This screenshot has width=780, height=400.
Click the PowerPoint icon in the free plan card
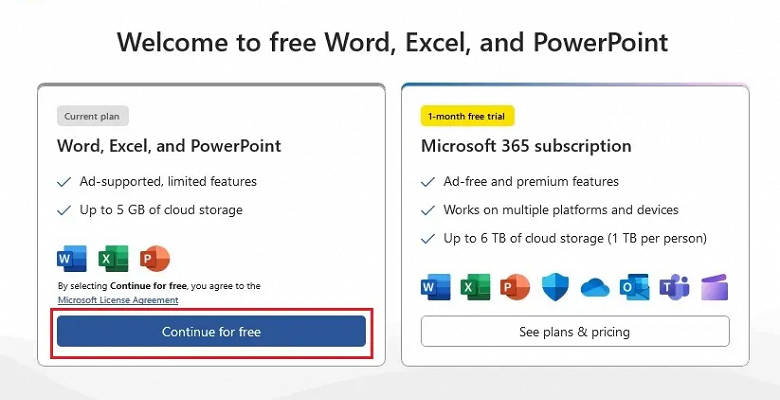point(155,258)
